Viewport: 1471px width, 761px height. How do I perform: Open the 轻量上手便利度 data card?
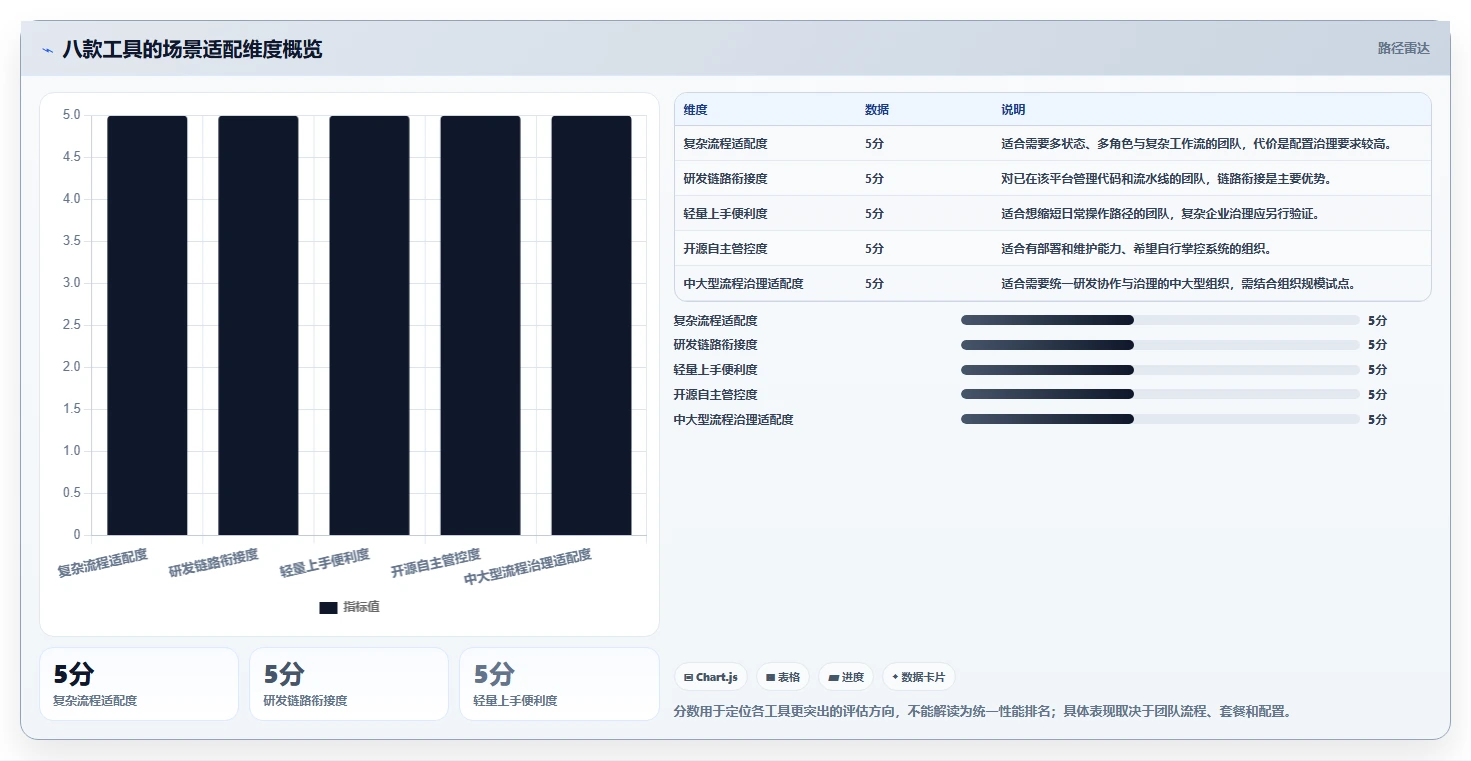[559, 684]
